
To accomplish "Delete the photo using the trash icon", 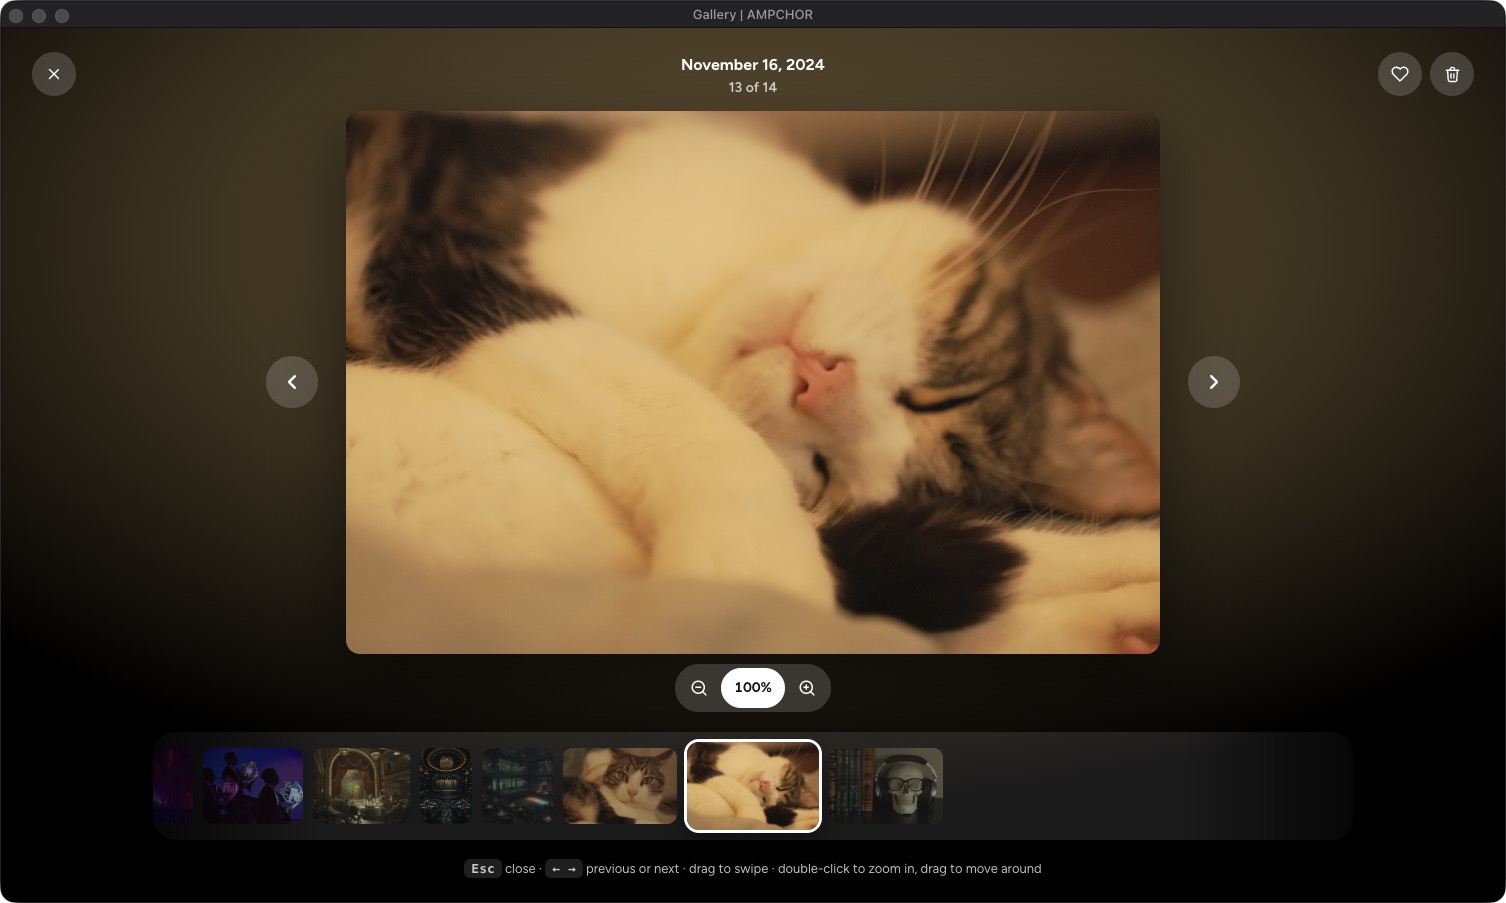I will tap(1452, 74).
